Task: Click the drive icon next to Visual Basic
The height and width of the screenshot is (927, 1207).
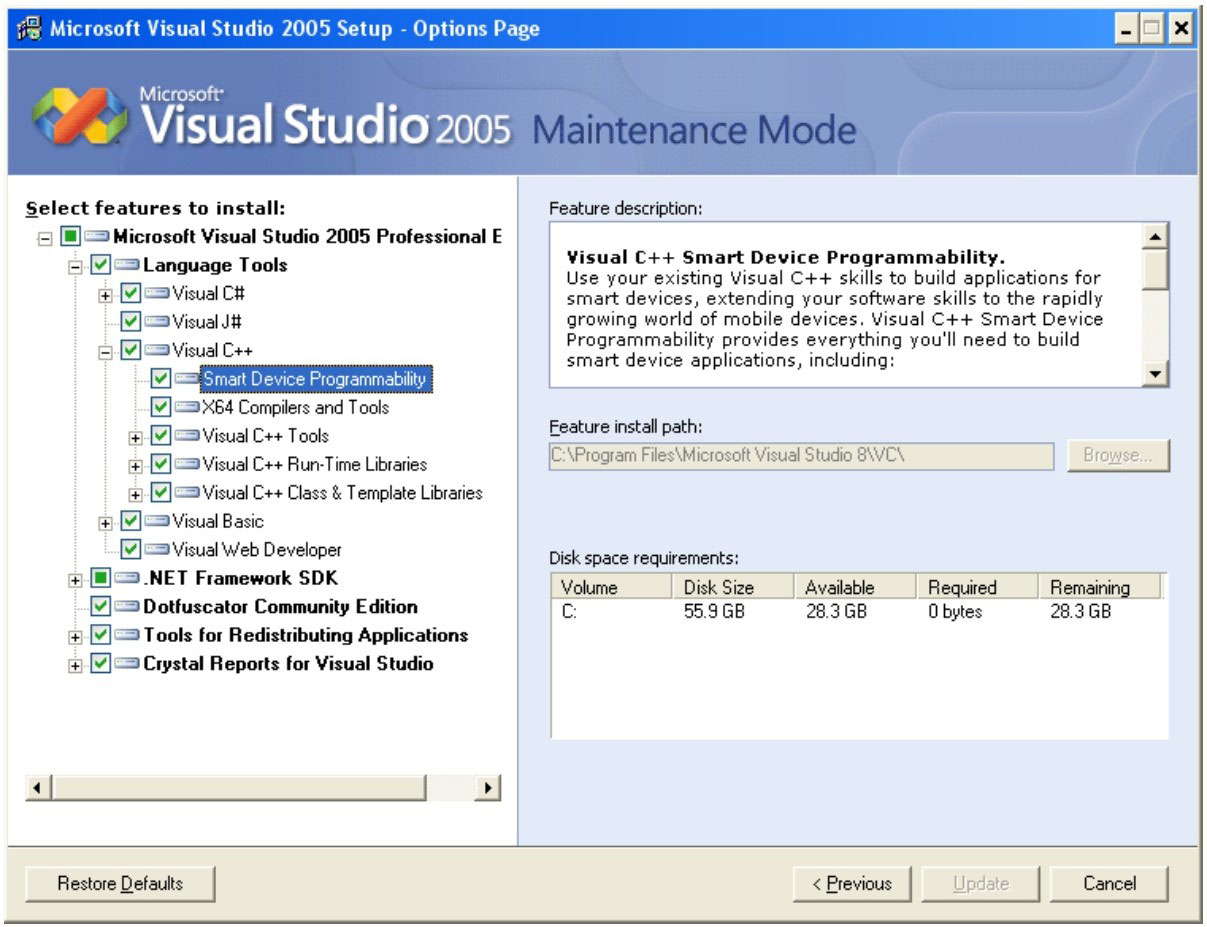Action: pos(157,522)
